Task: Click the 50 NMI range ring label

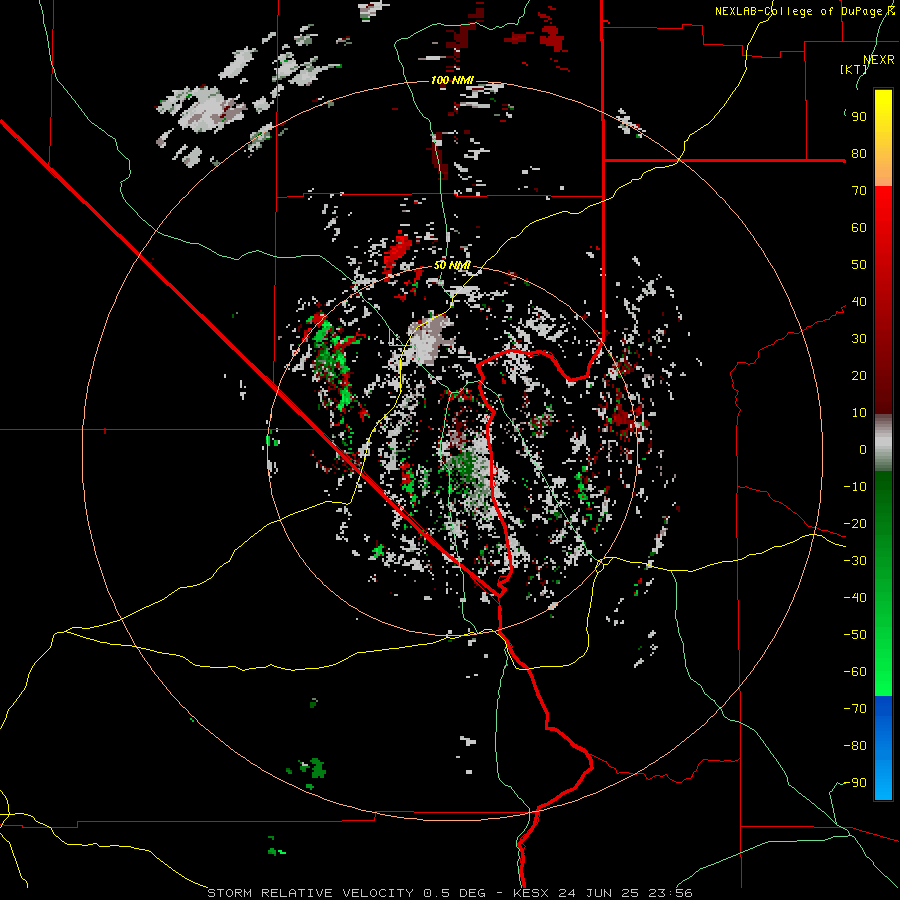Action: 452,265
